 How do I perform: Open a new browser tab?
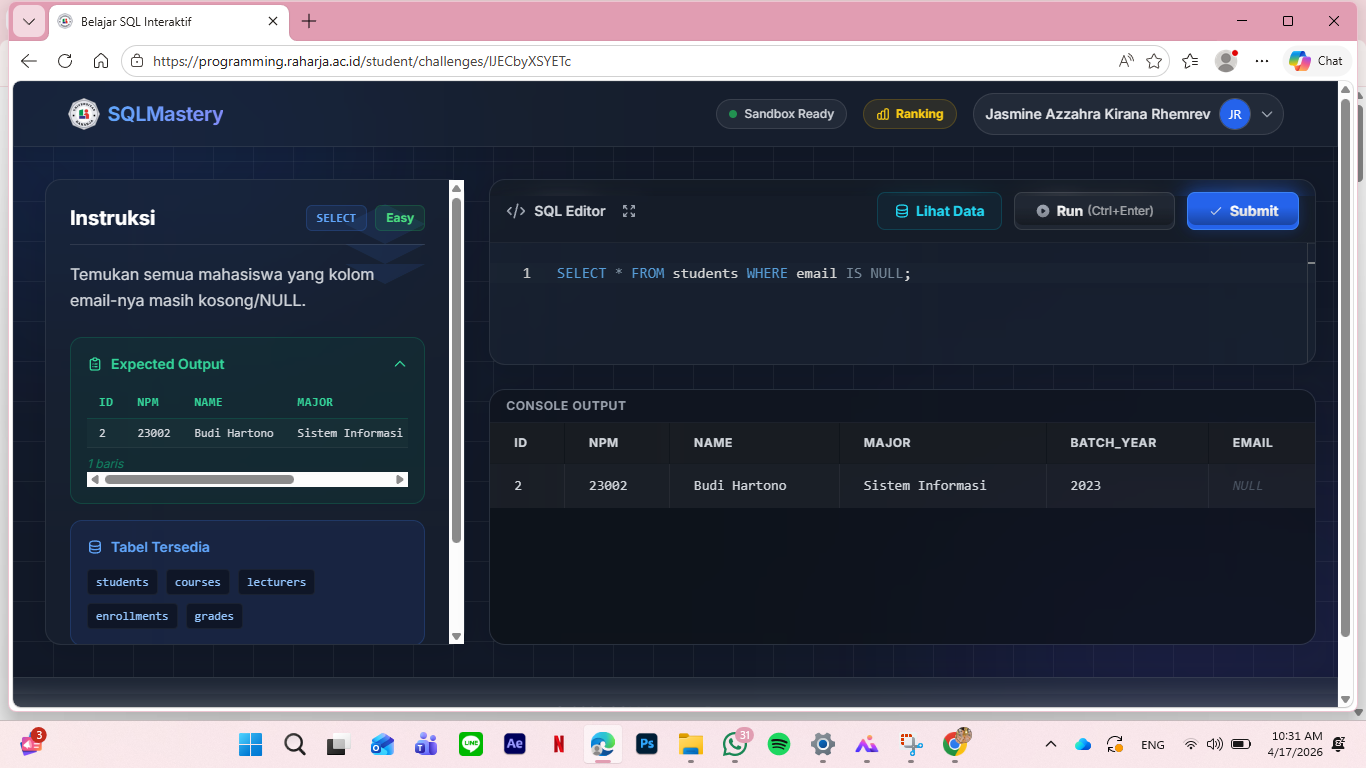309,21
